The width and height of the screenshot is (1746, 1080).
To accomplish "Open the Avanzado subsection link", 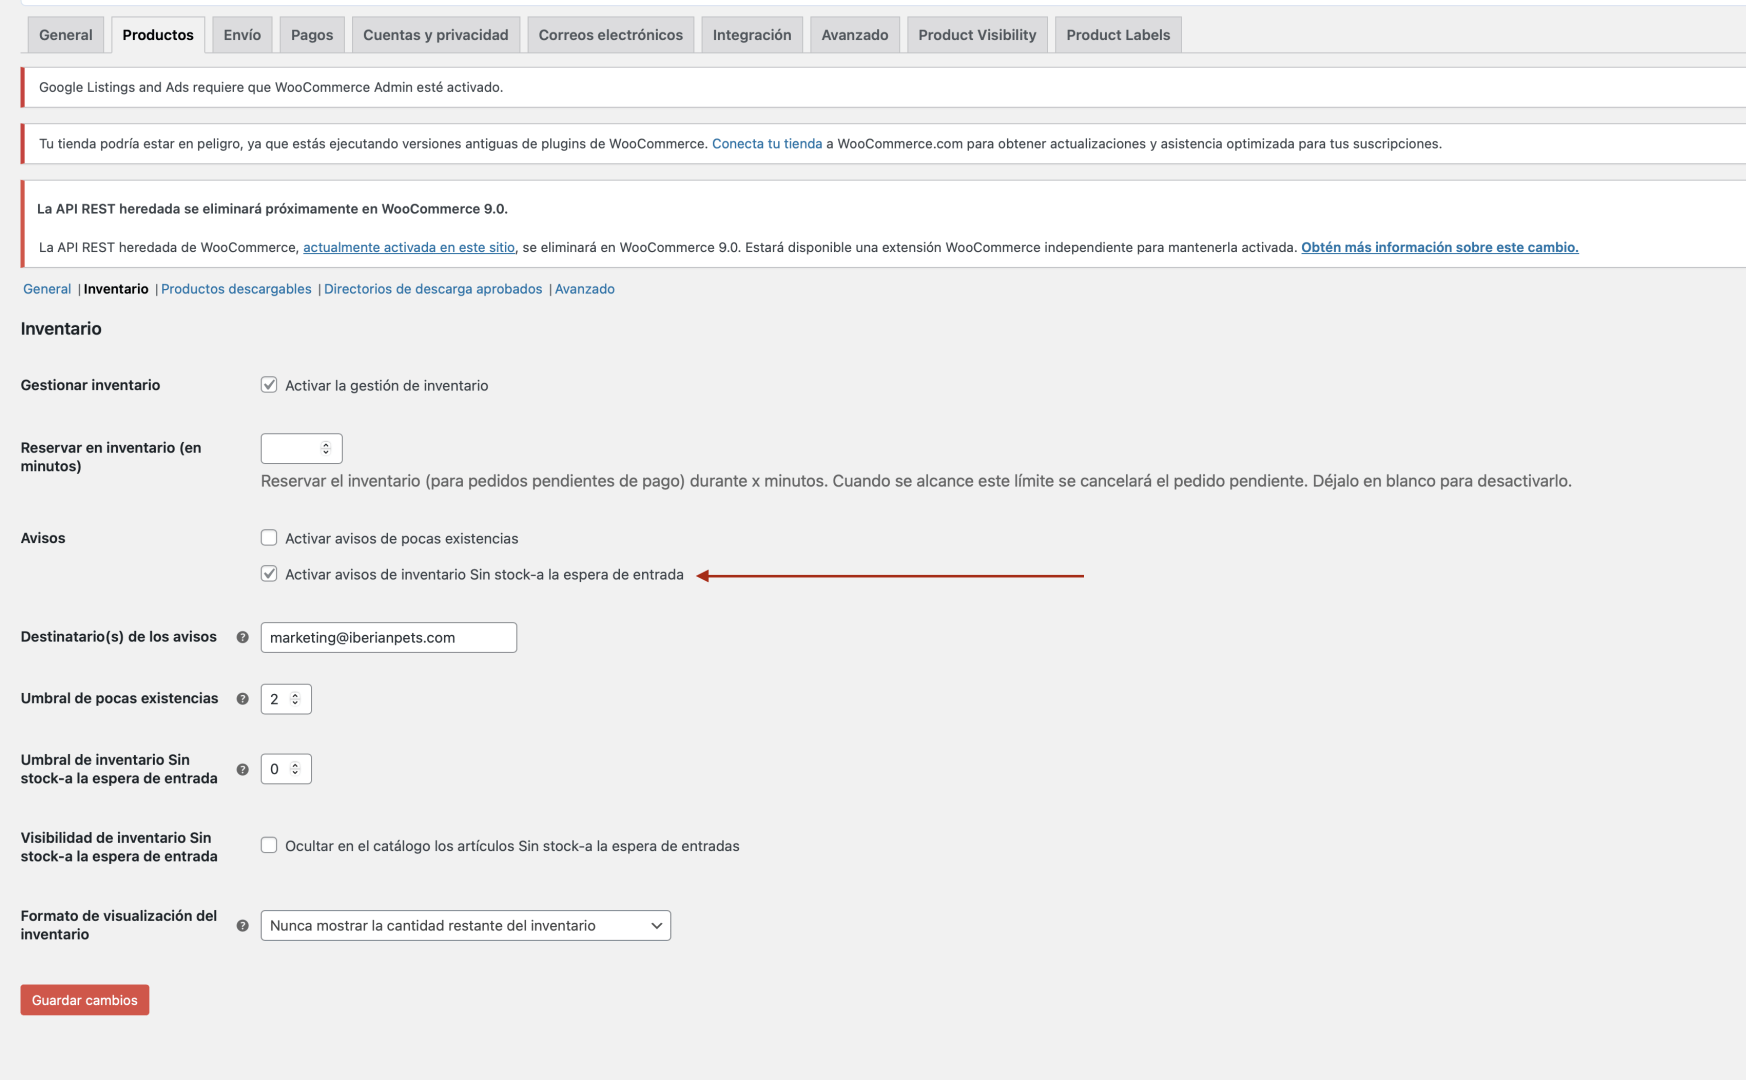I will click(585, 289).
